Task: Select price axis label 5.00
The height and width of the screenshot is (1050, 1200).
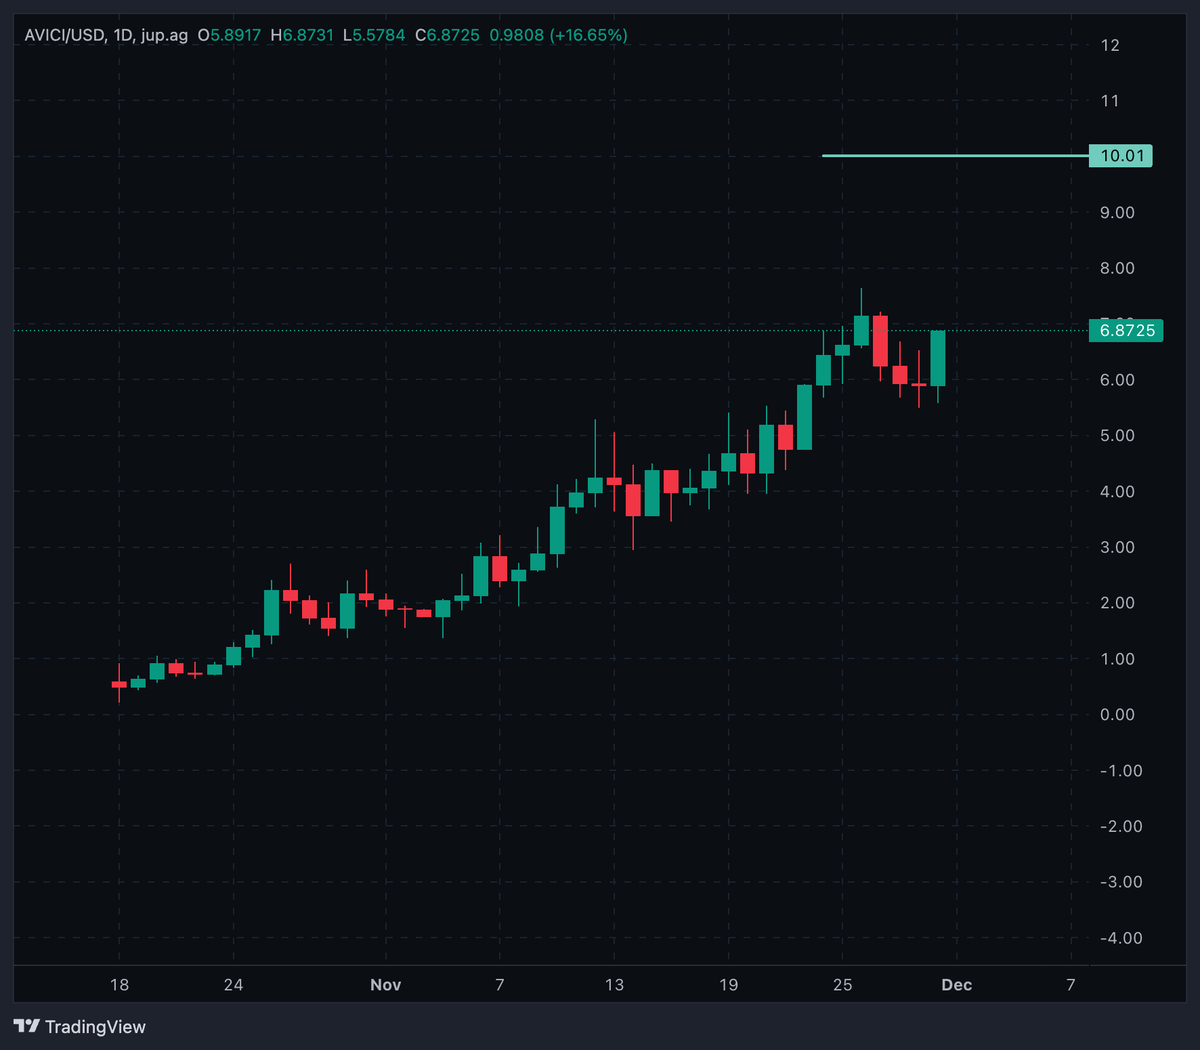Action: (x=1117, y=436)
